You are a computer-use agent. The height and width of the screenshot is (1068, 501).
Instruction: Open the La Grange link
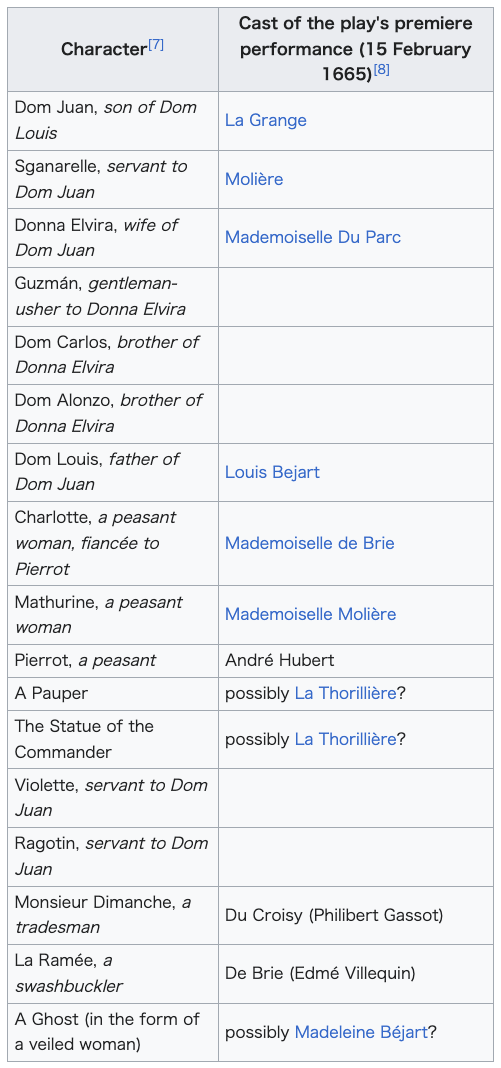[x=265, y=121]
